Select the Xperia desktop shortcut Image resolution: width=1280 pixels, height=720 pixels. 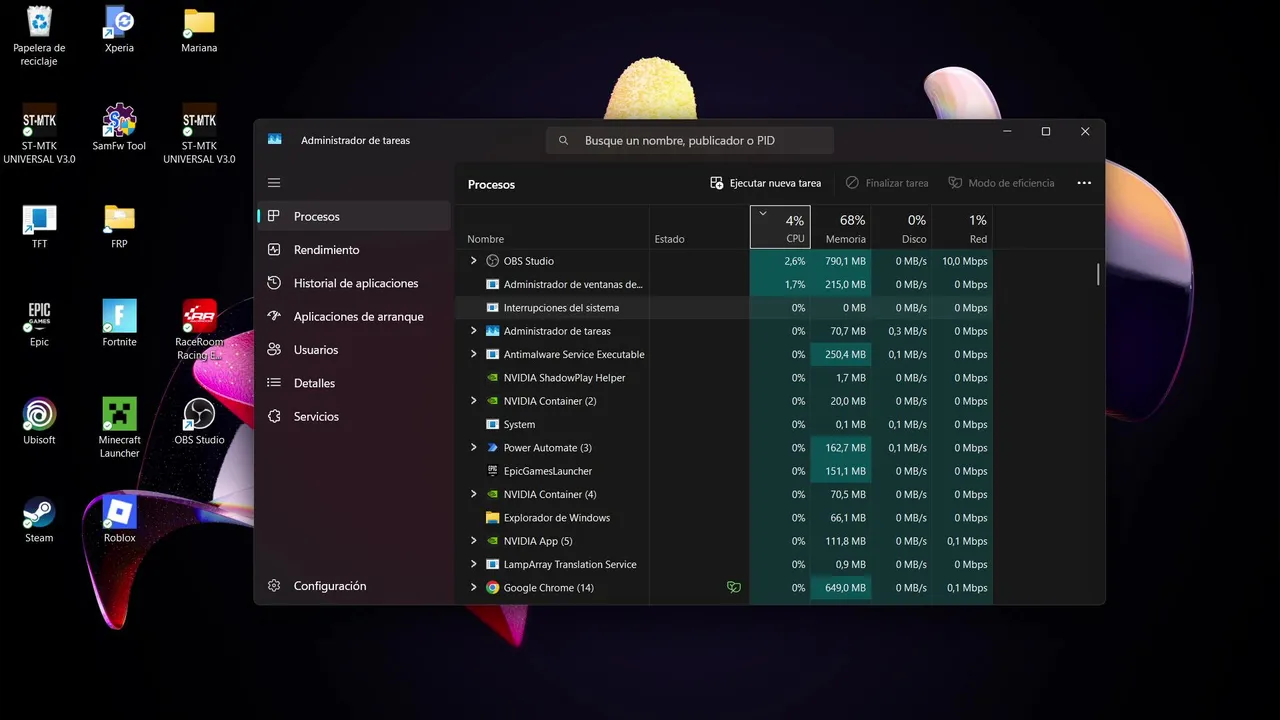point(119,29)
